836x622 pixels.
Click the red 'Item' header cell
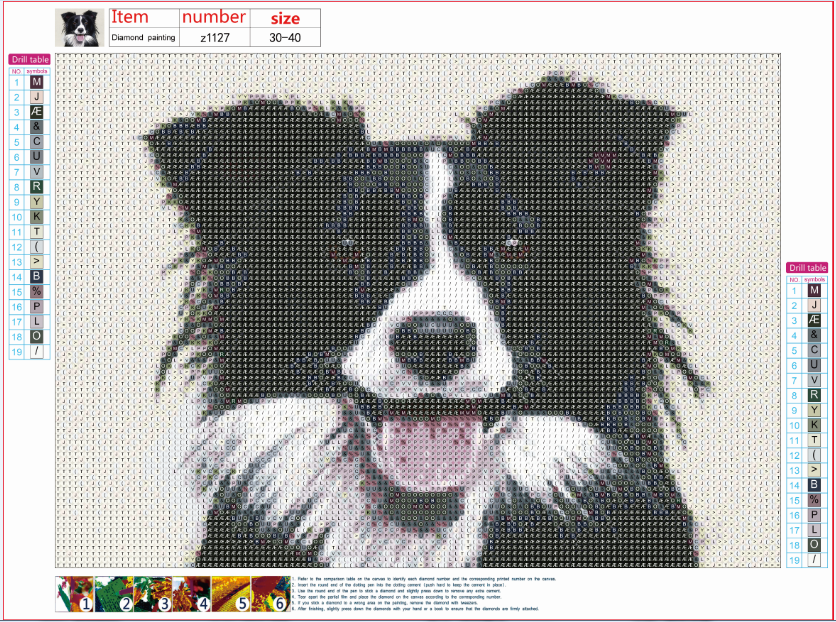(144, 18)
